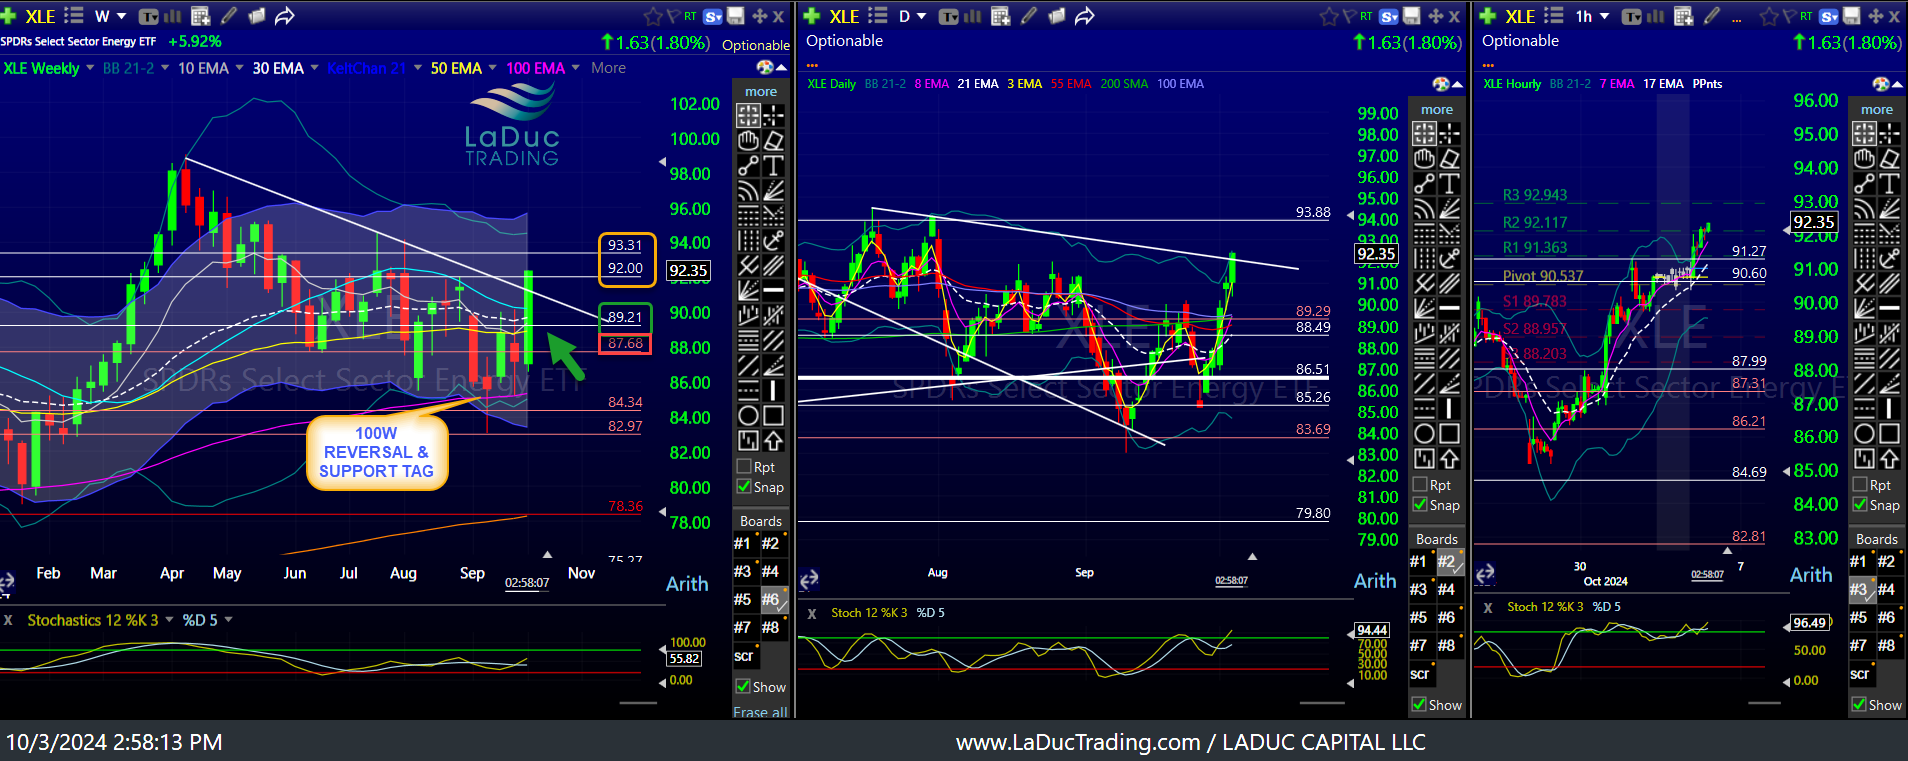Select the eraser tool in the hourly drawing toolbar
This screenshot has height=761, width=1908.
1889,158
